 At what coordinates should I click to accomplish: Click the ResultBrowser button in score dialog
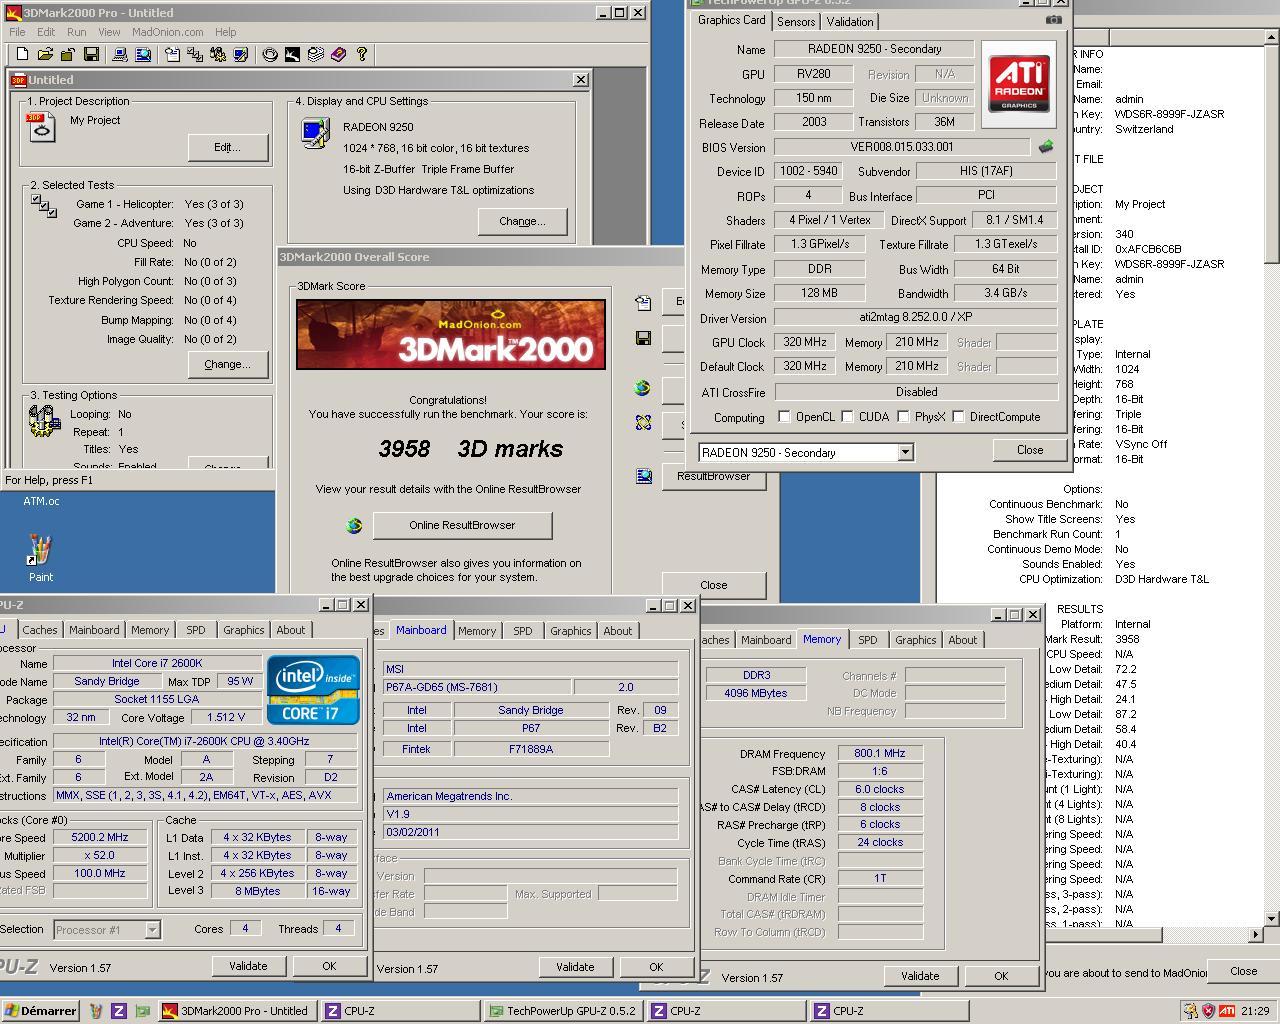pos(714,477)
